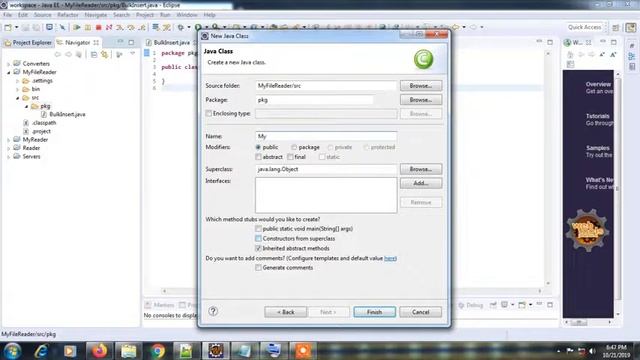Click the open perspective icon near Quick Access
This screenshot has width=640, height=360.
pos(616,27)
